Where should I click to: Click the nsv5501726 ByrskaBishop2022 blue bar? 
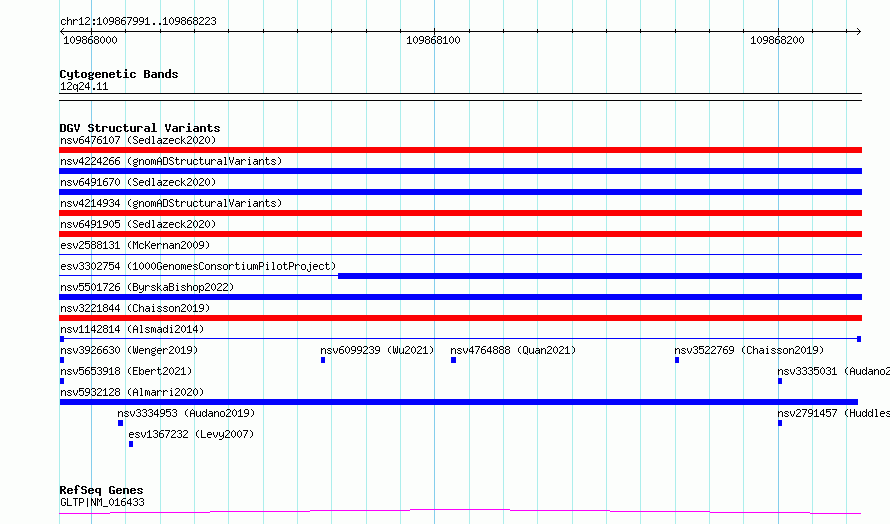[460, 297]
